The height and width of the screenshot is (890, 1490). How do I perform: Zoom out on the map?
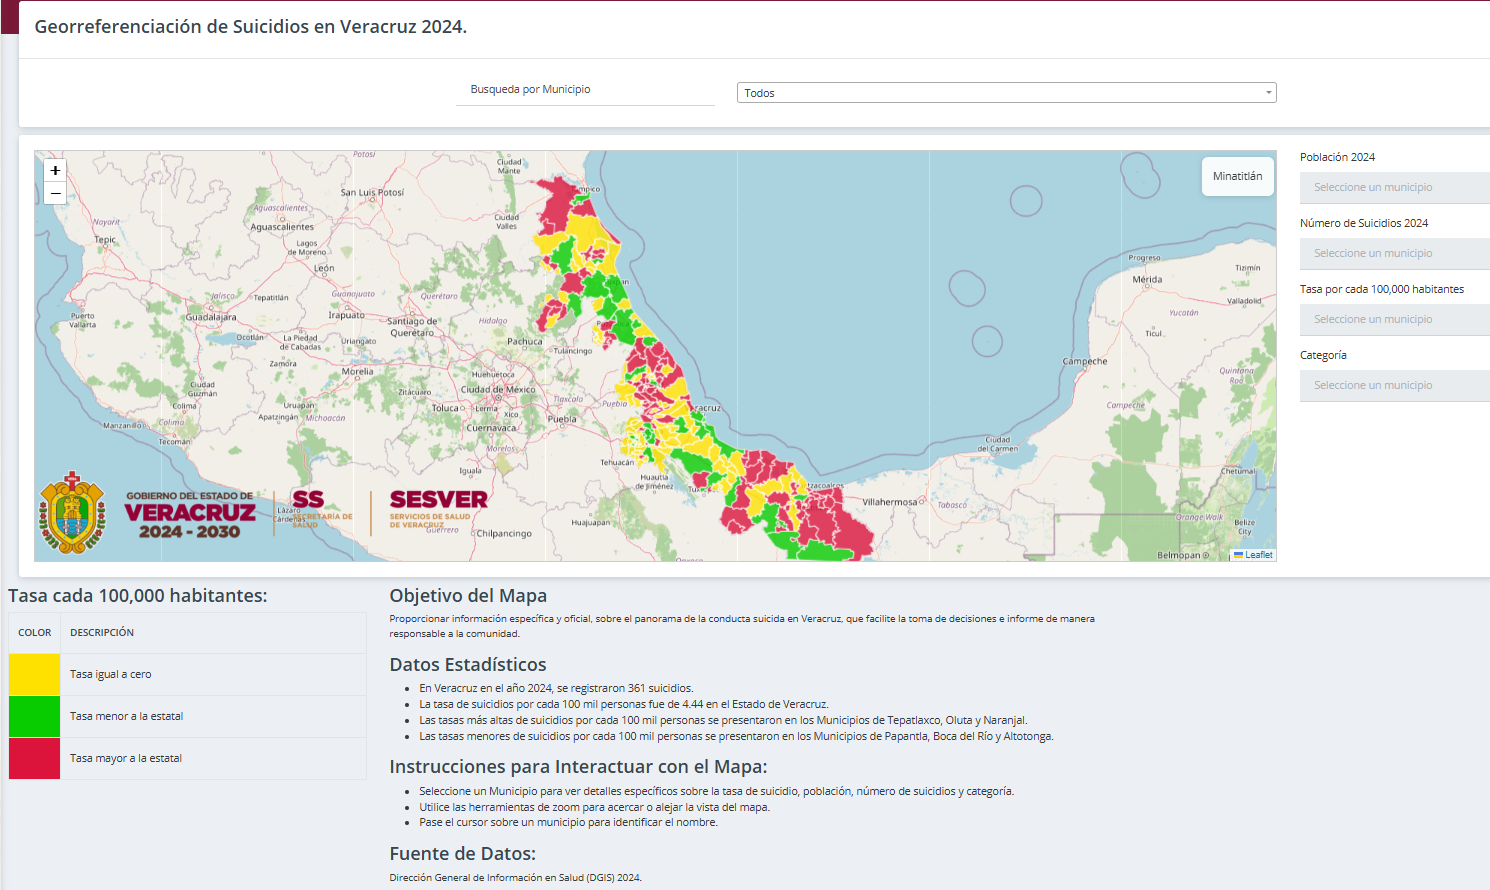tap(55, 193)
